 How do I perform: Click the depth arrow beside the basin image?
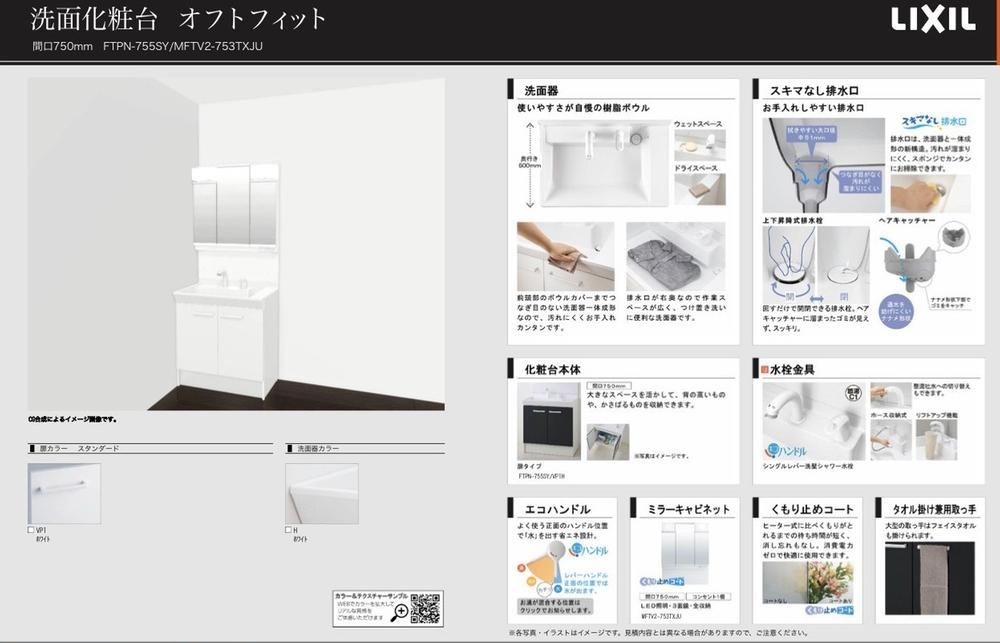click(x=529, y=165)
